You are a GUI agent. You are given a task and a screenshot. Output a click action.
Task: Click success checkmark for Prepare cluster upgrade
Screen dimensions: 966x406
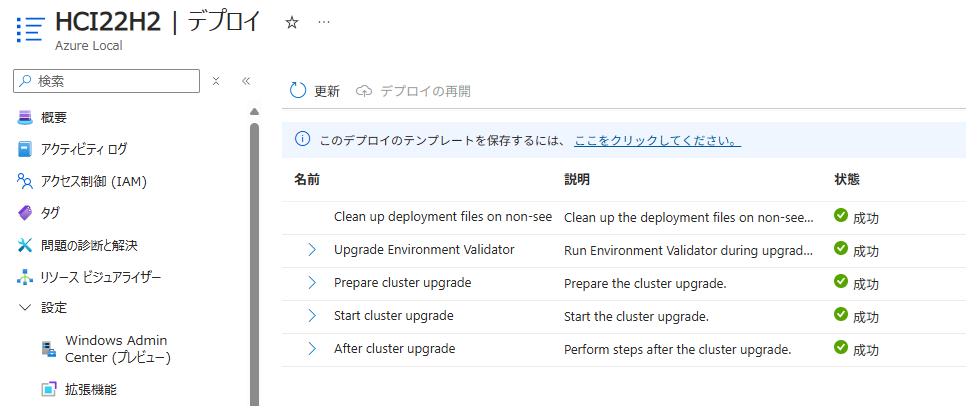[x=840, y=281]
